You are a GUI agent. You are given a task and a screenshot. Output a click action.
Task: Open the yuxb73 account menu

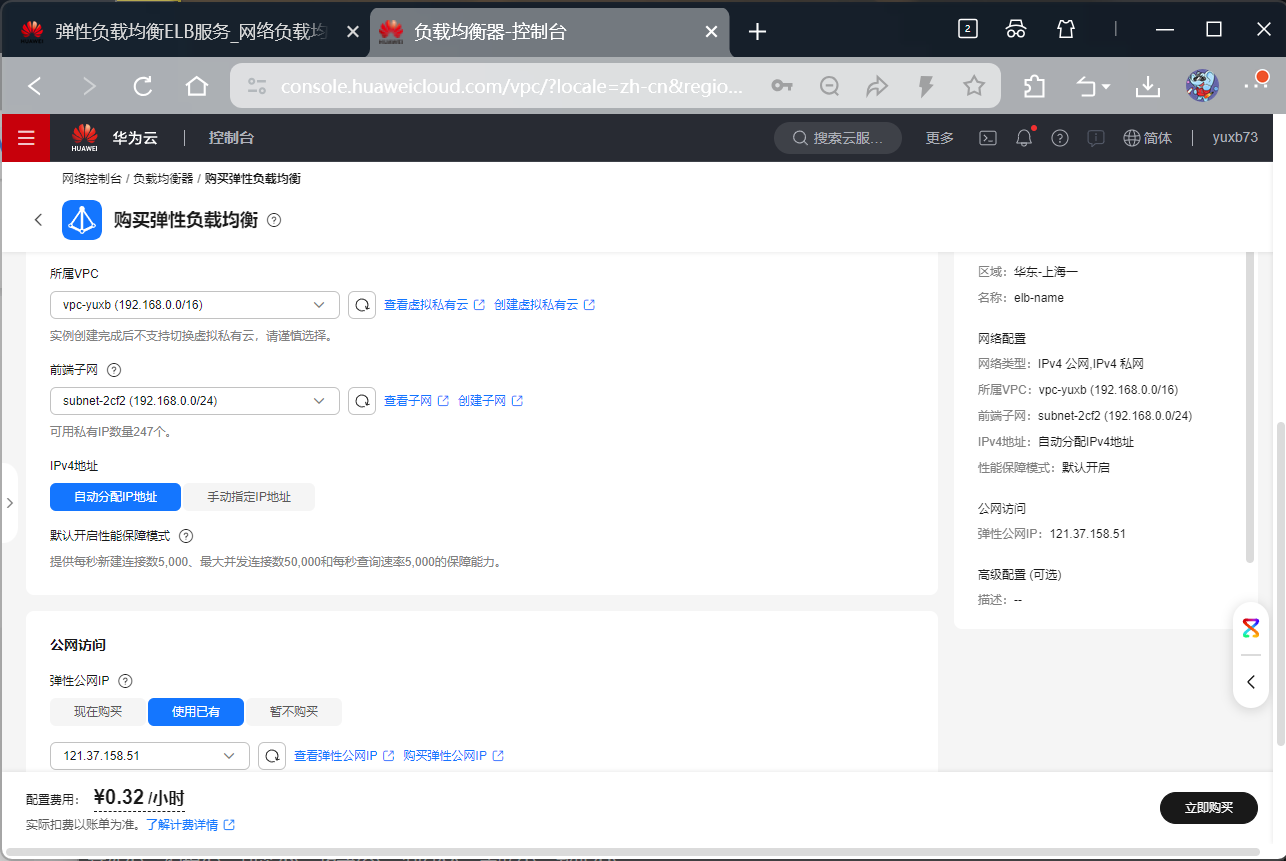pos(1235,138)
